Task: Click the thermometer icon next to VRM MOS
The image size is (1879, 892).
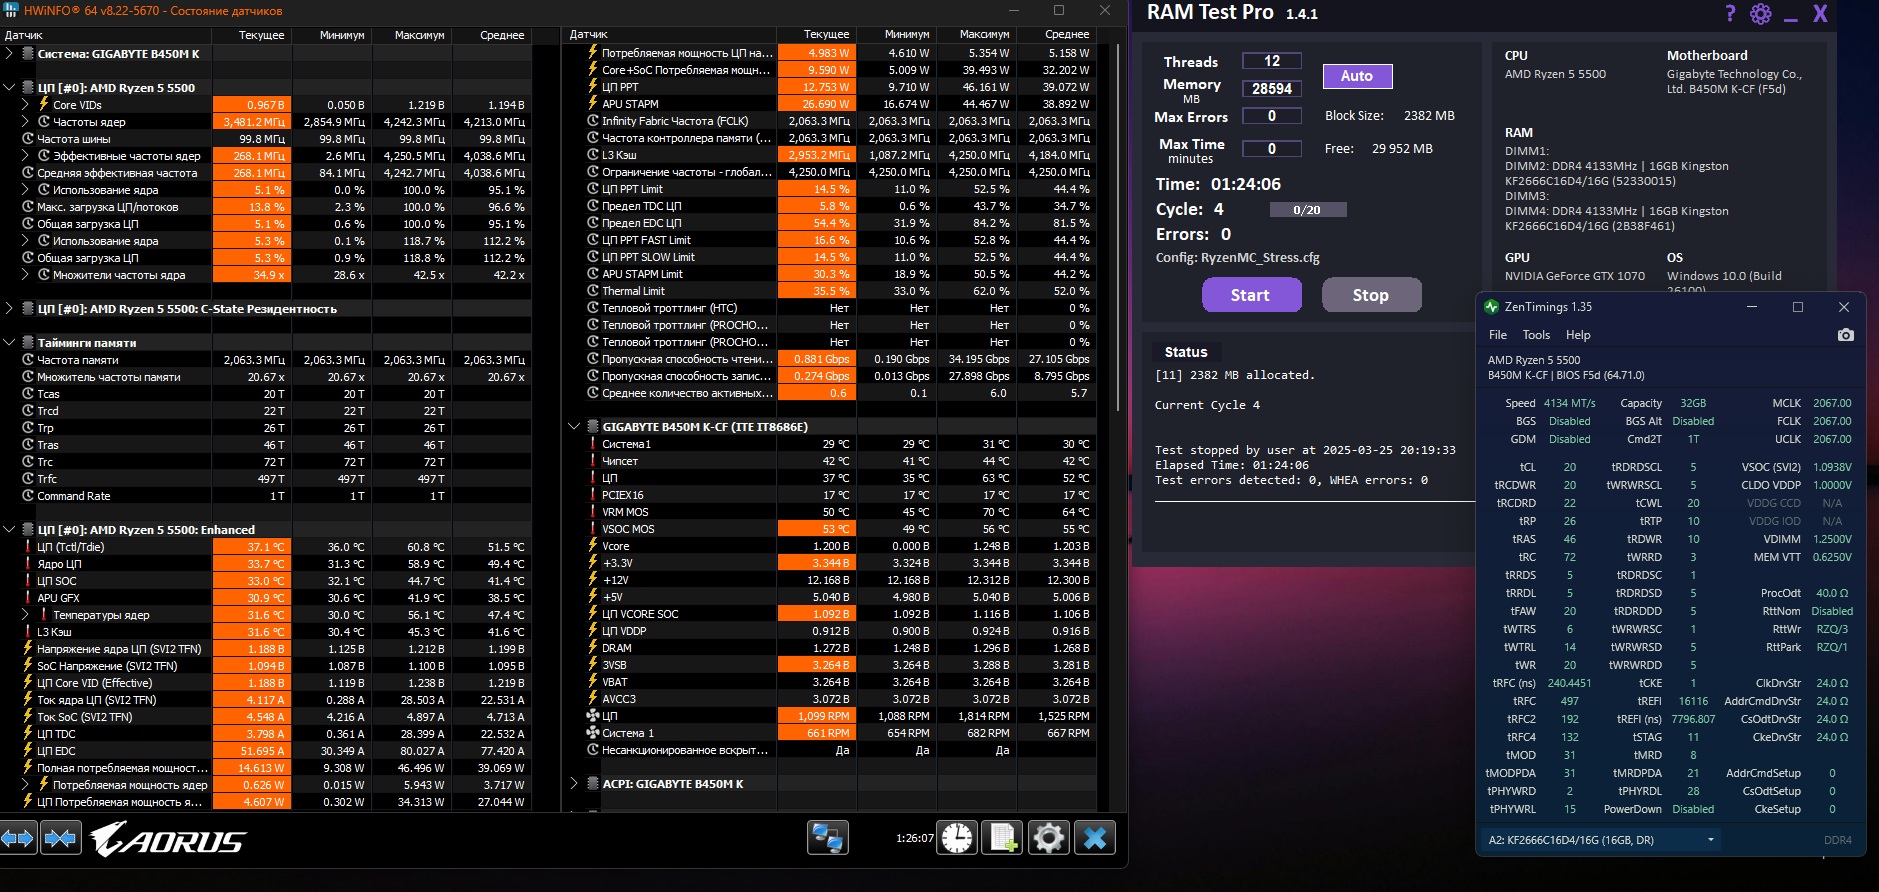Action: click(x=592, y=512)
